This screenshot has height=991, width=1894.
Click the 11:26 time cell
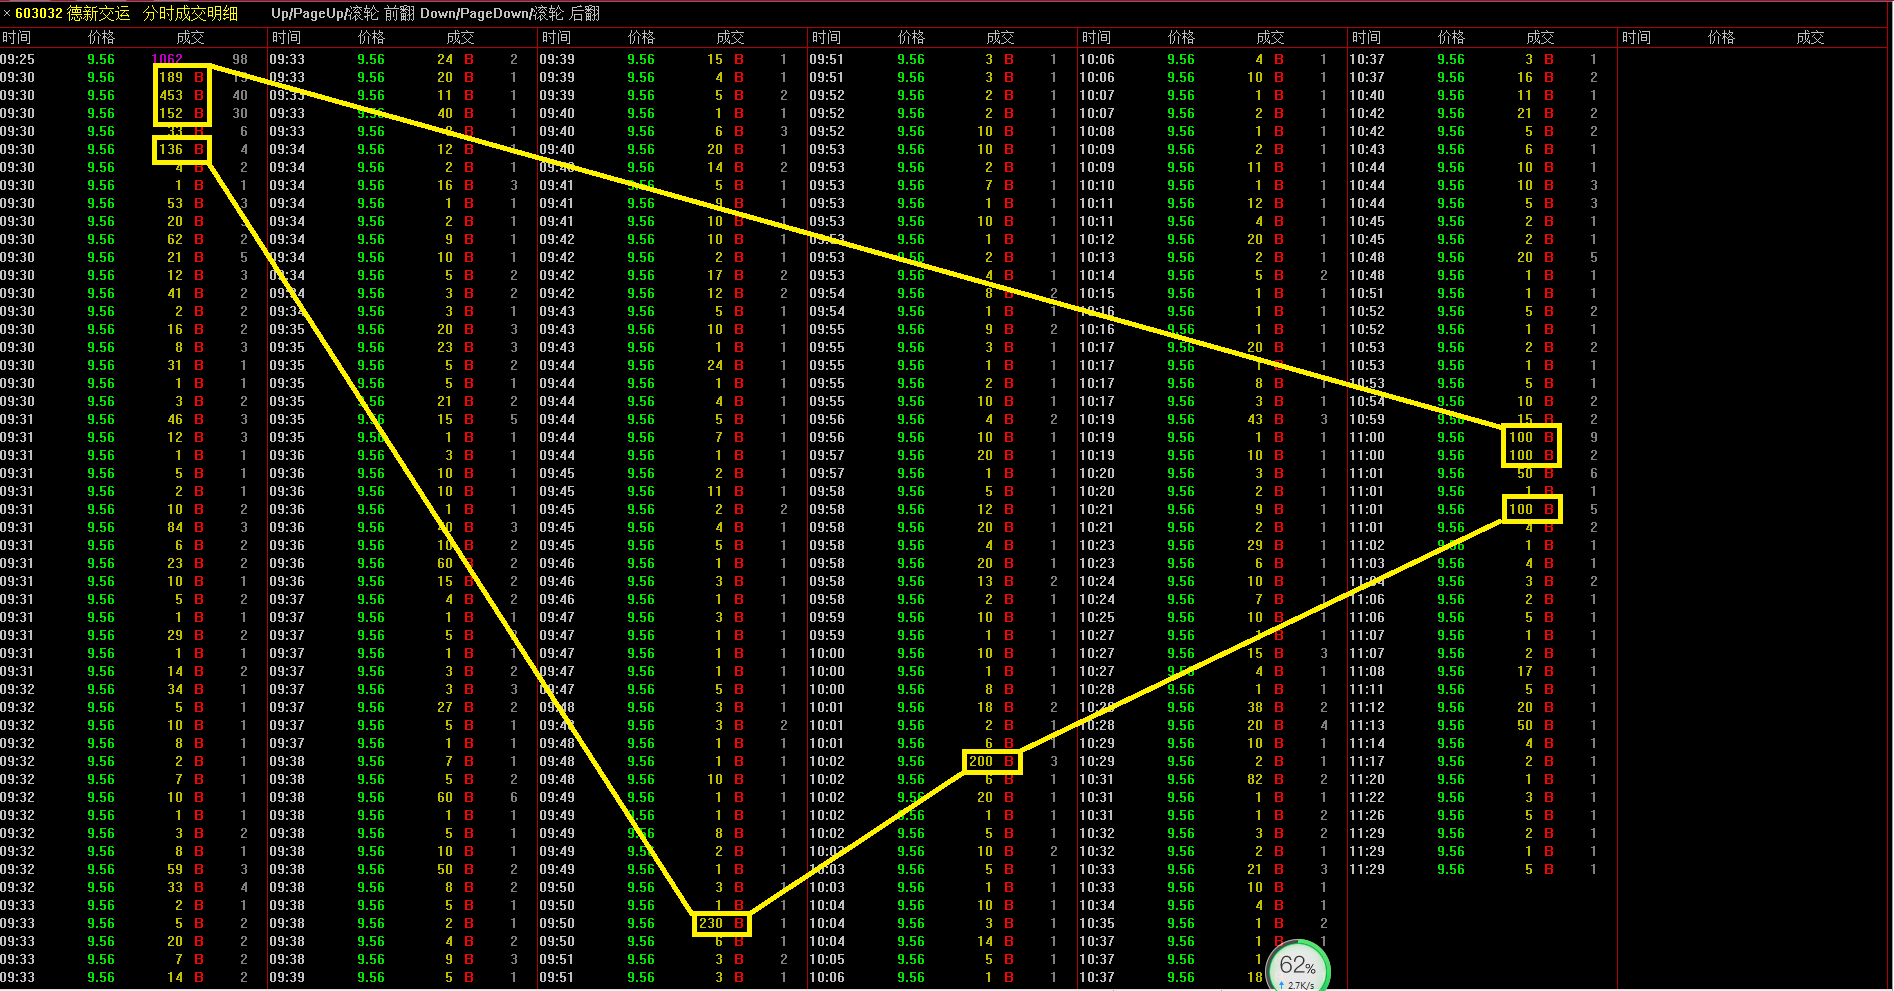coord(1367,815)
